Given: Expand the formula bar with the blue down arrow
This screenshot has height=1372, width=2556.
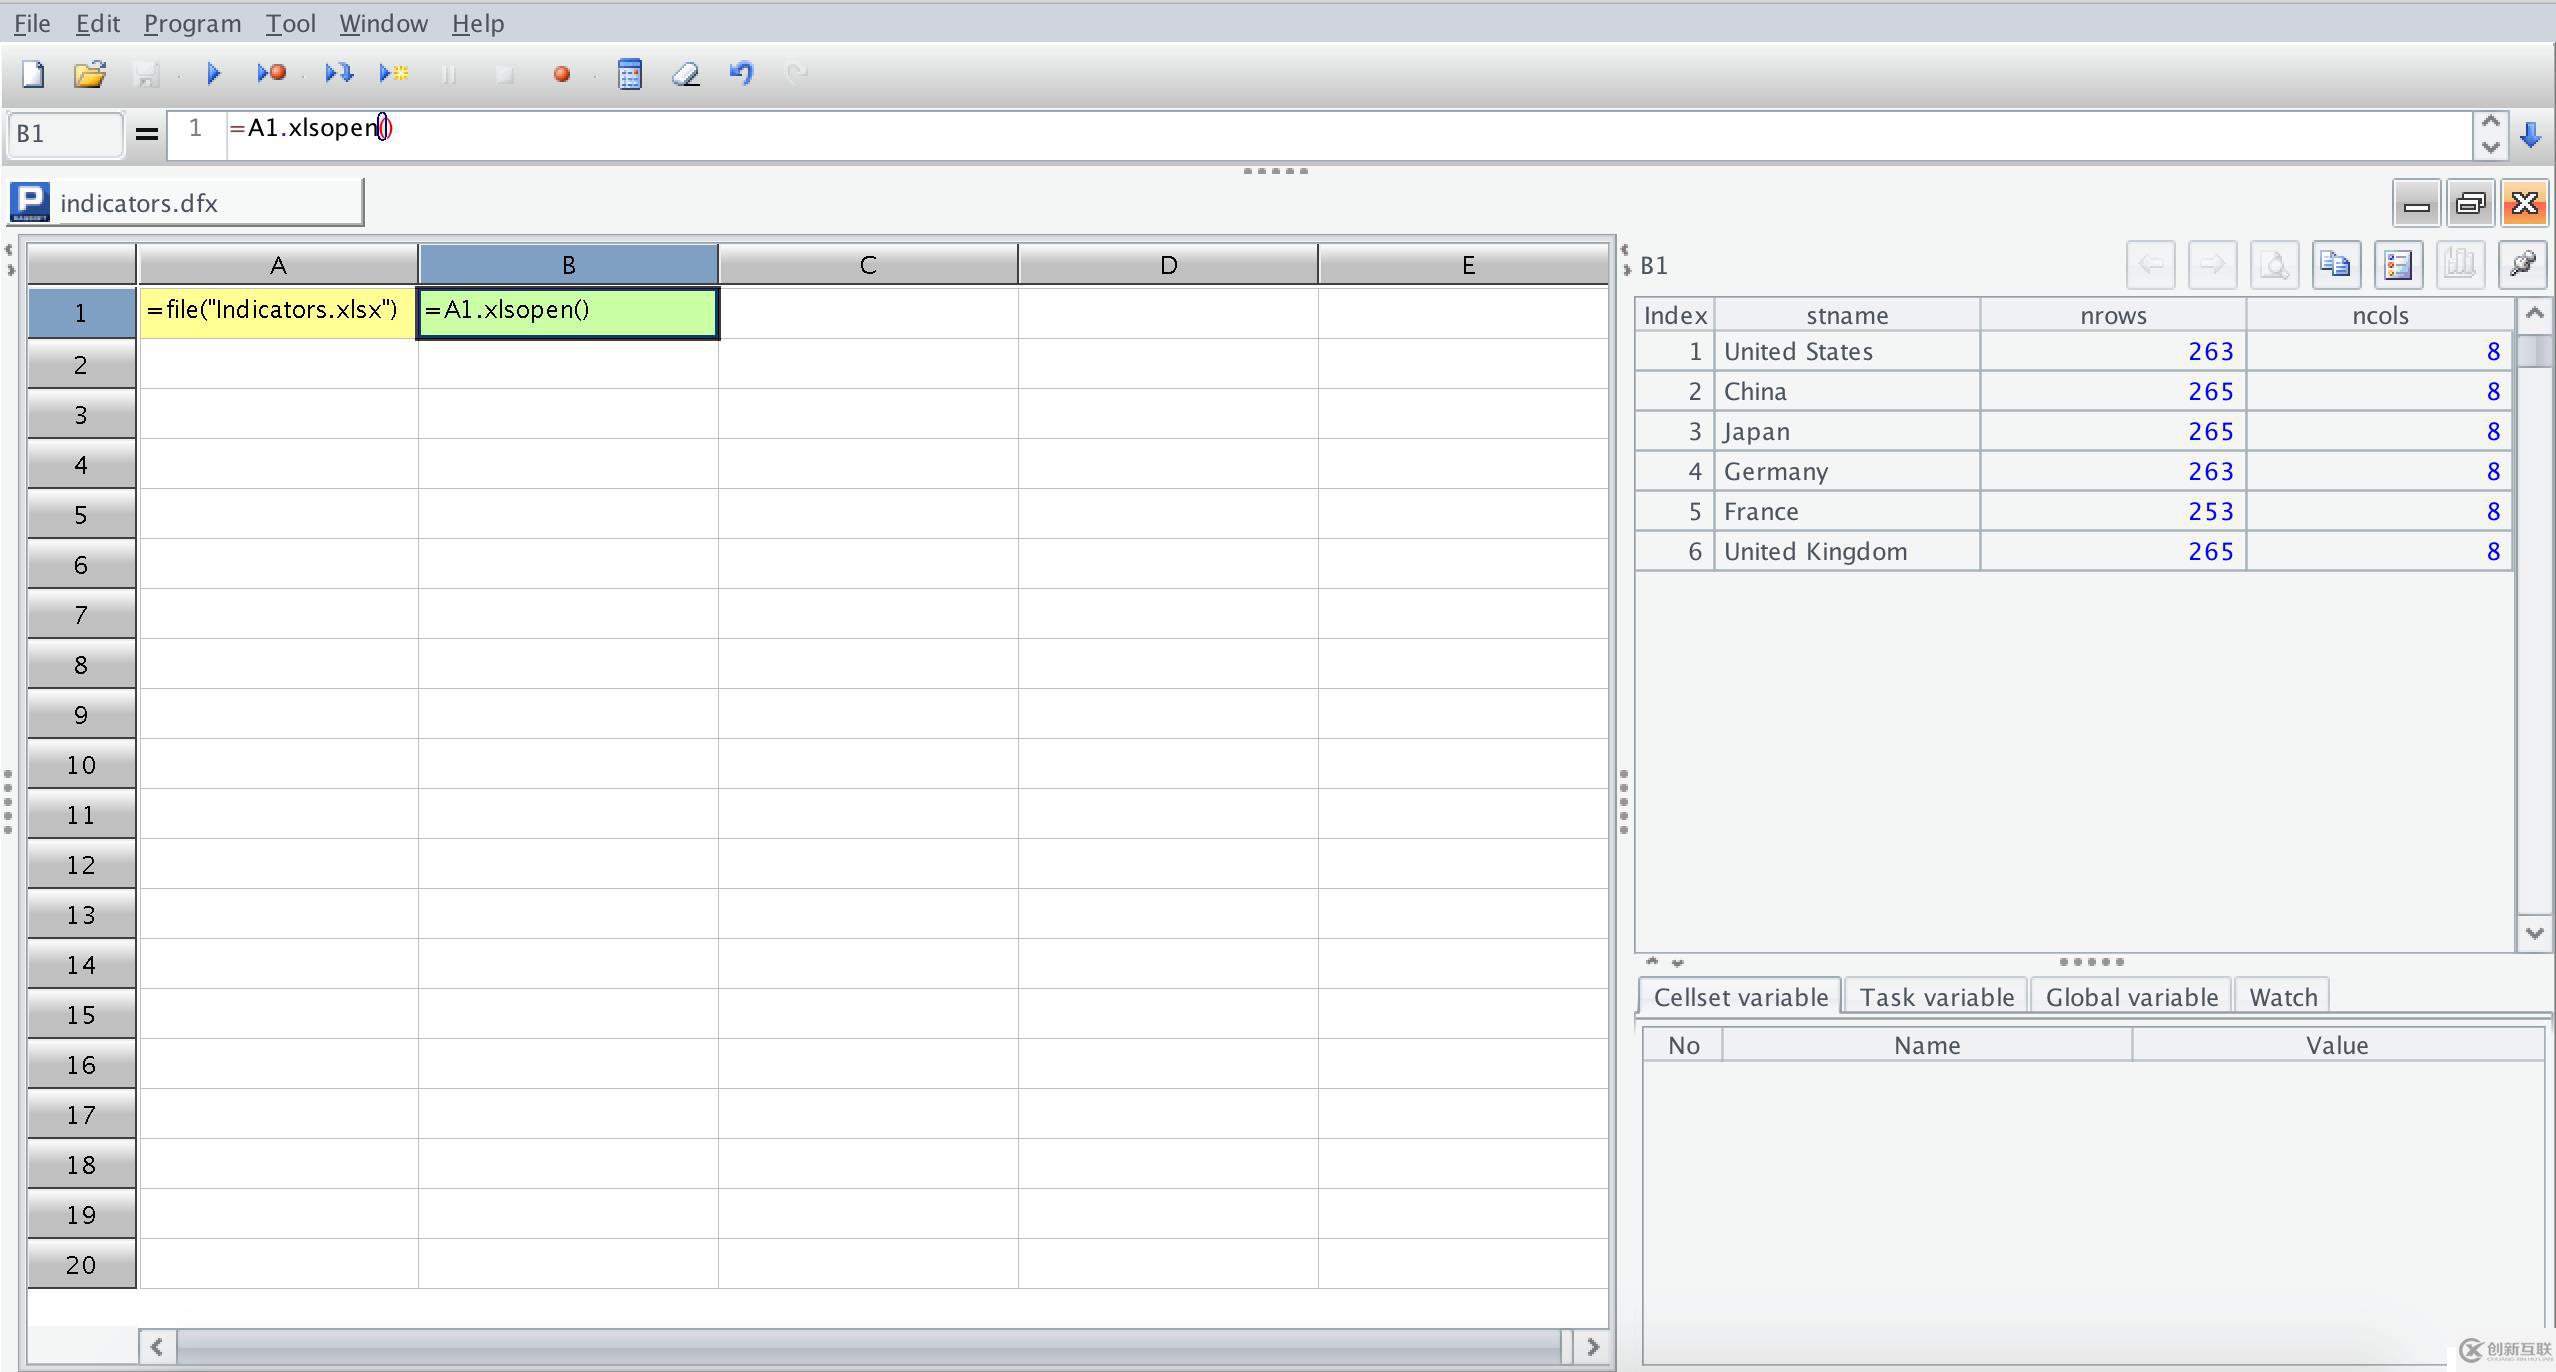Looking at the screenshot, I should pyautogui.click(x=2530, y=134).
